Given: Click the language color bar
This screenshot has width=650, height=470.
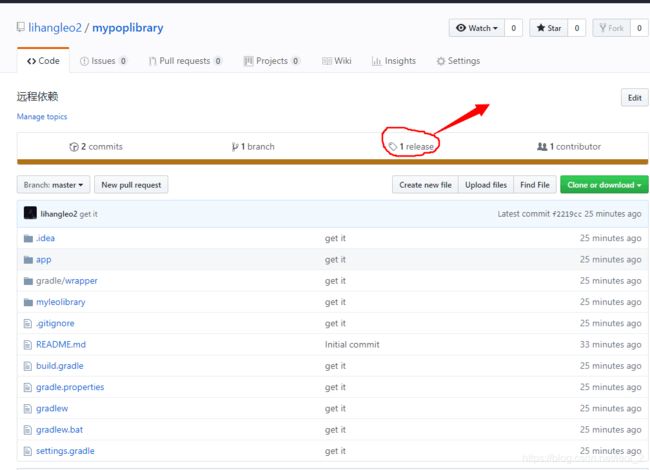Looking at the screenshot, I should coord(332,162).
